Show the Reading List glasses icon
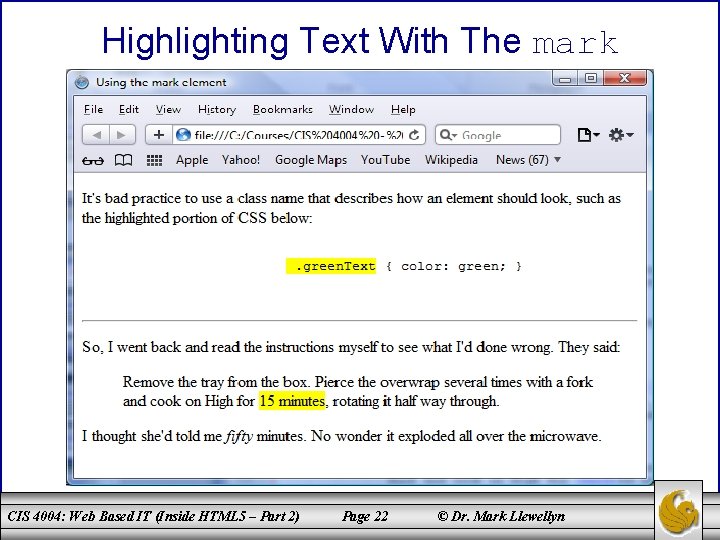720x540 pixels. [93, 160]
